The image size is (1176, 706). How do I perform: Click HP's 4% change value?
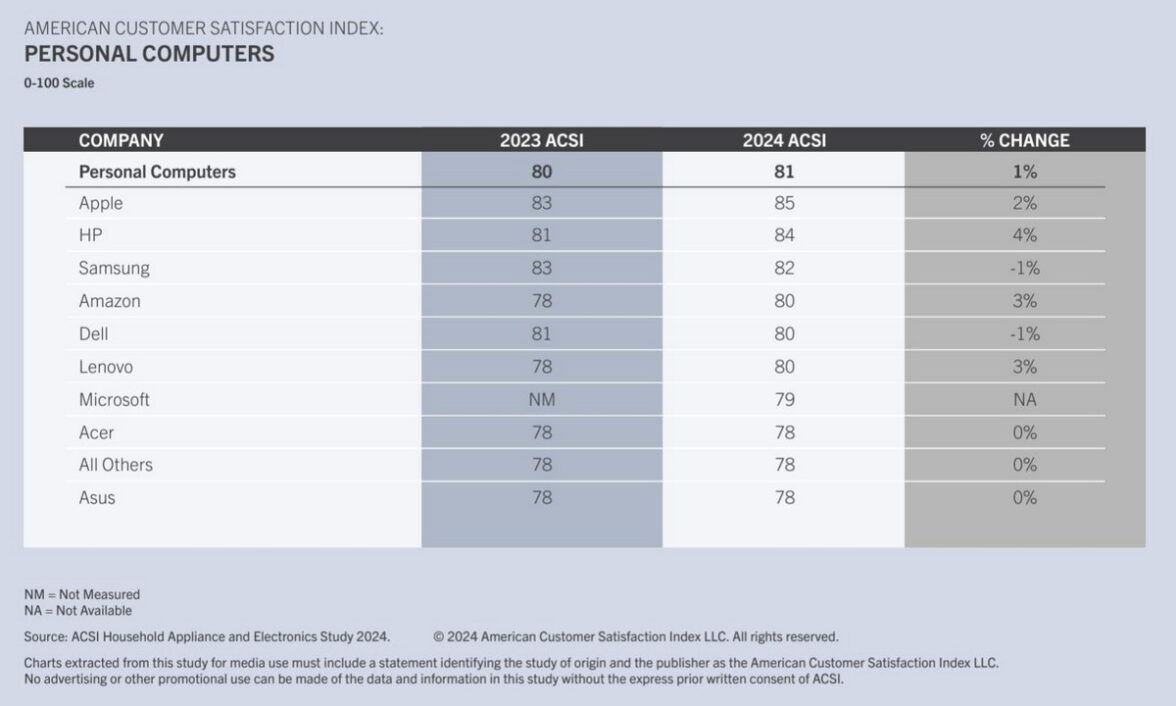point(1024,236)
